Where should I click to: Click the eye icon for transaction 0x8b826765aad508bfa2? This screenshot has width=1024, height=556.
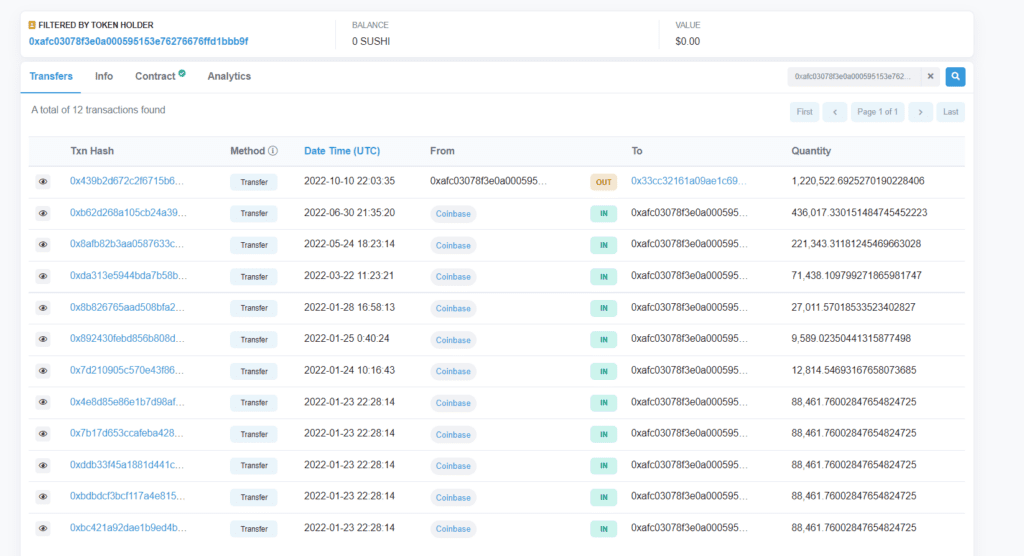[43, 308]
